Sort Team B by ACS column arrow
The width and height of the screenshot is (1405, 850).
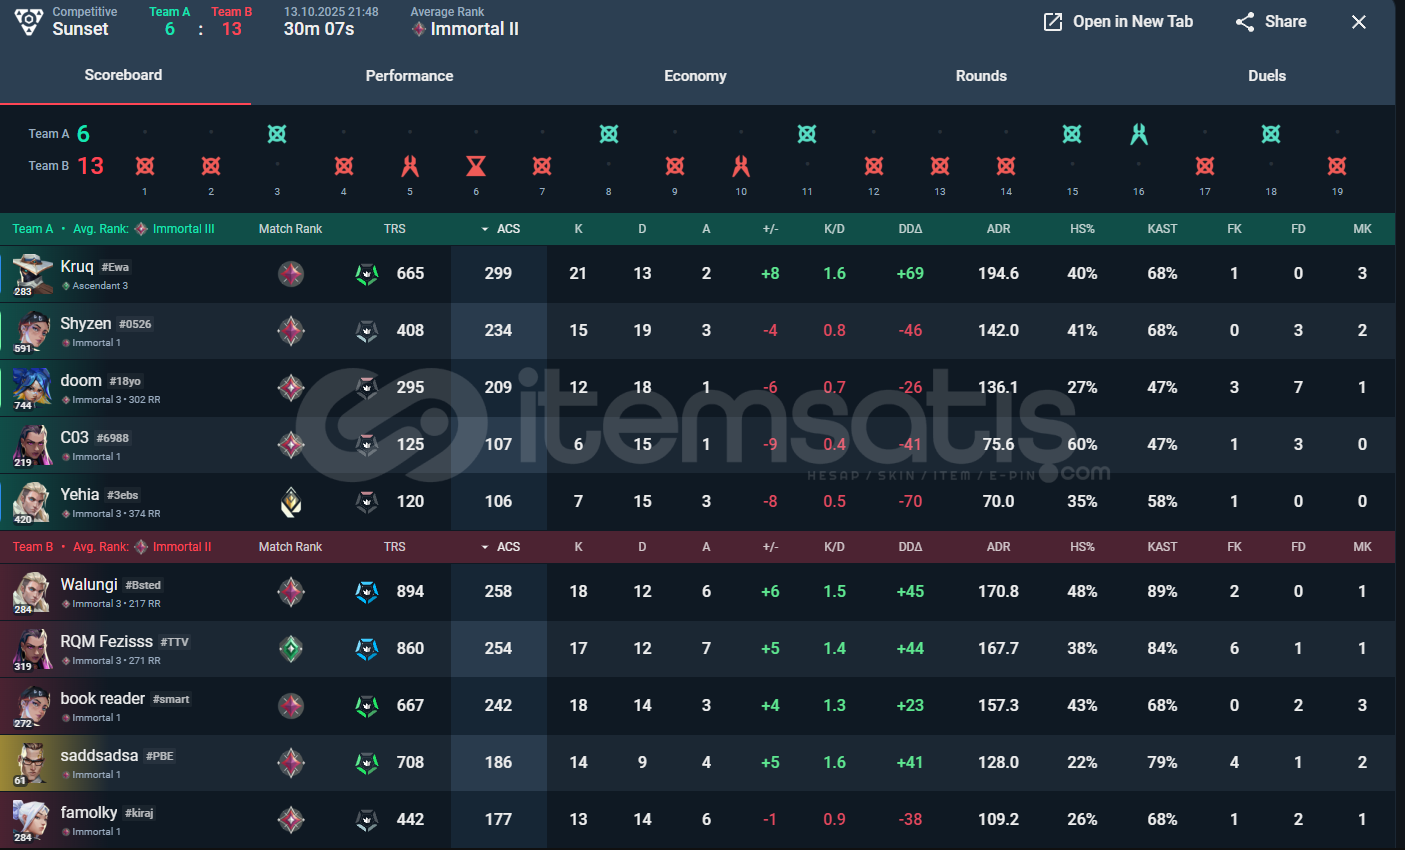[486, 547]
